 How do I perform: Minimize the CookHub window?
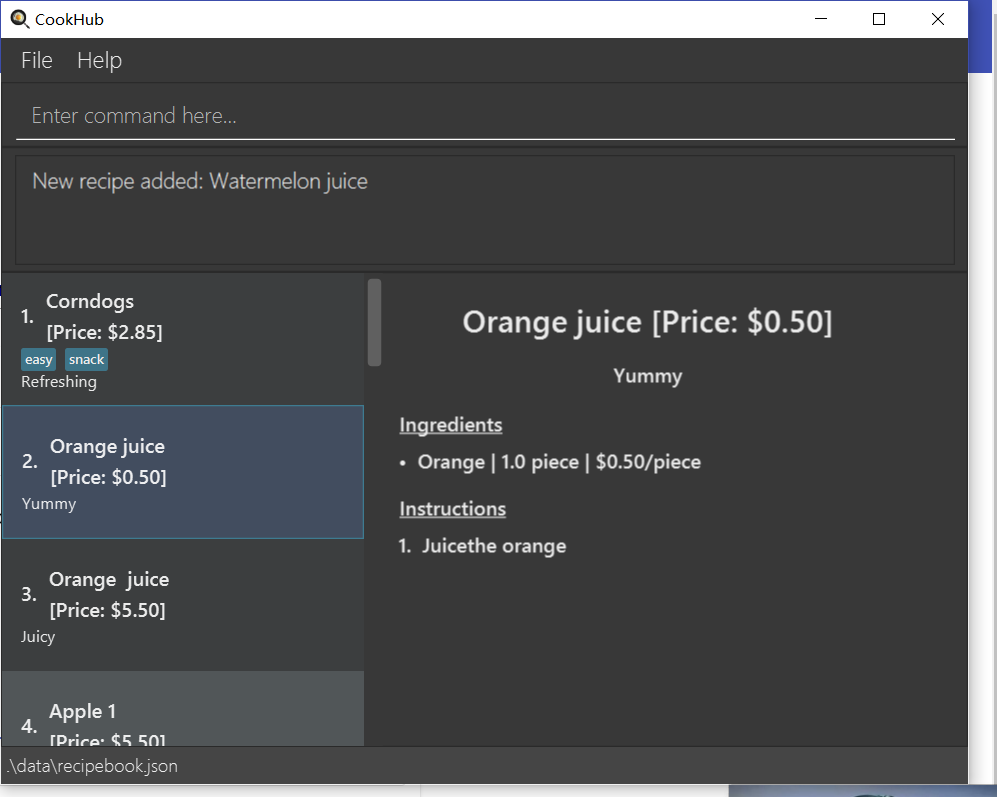click(x=821, y=19)
